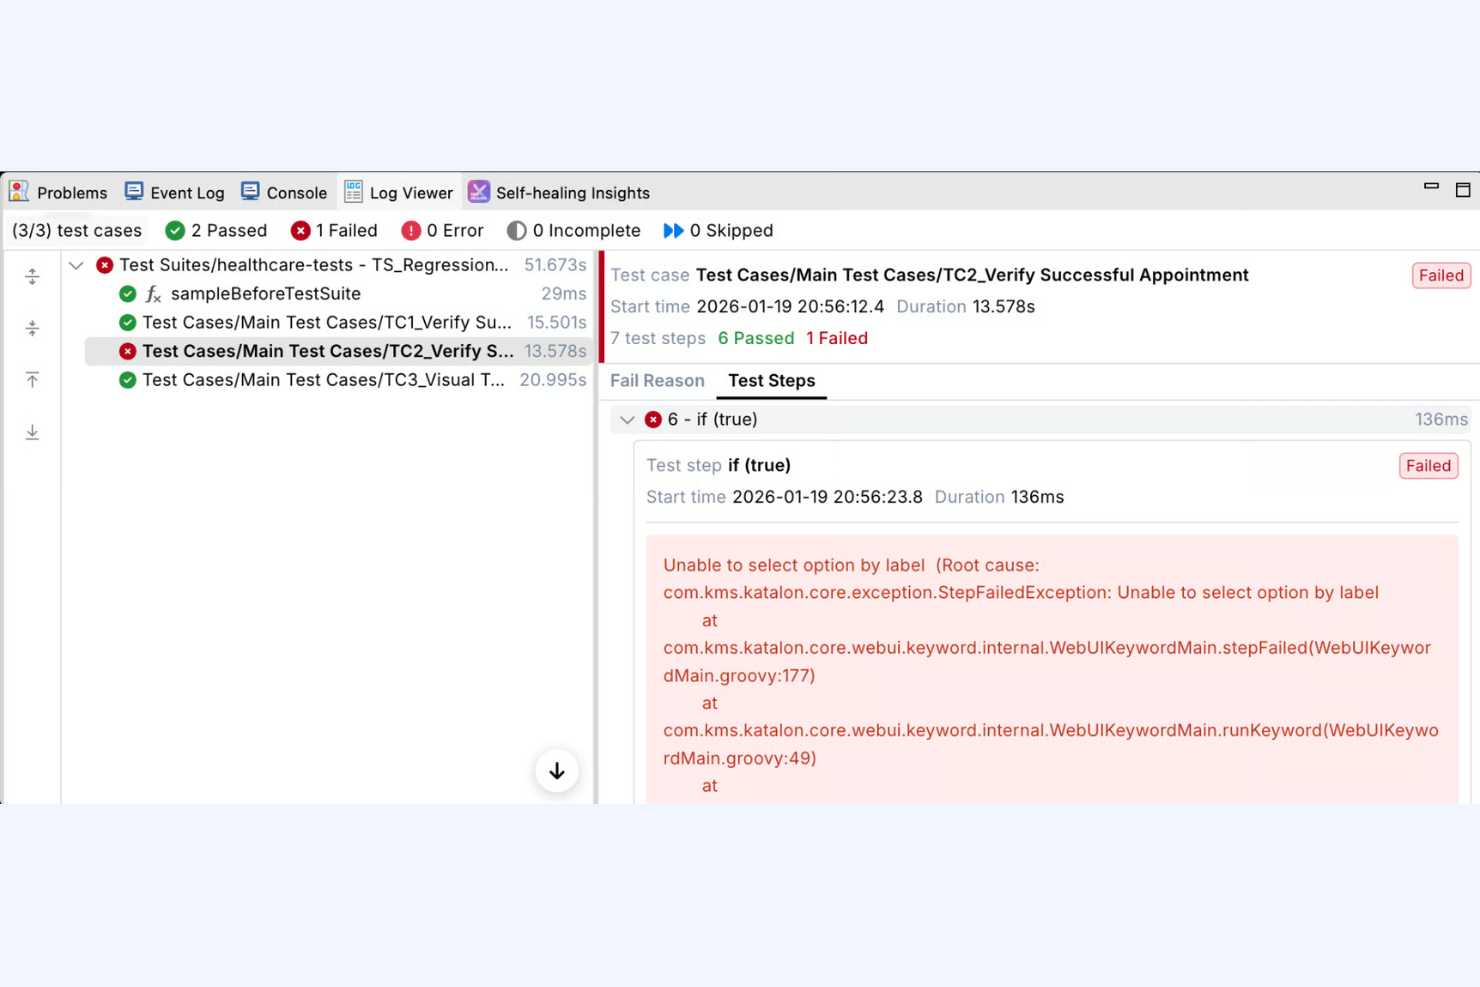Collapse the TS_Regression test suite tree node
The height and width of the screenshot is (987, 1480).
pos(76,266)
